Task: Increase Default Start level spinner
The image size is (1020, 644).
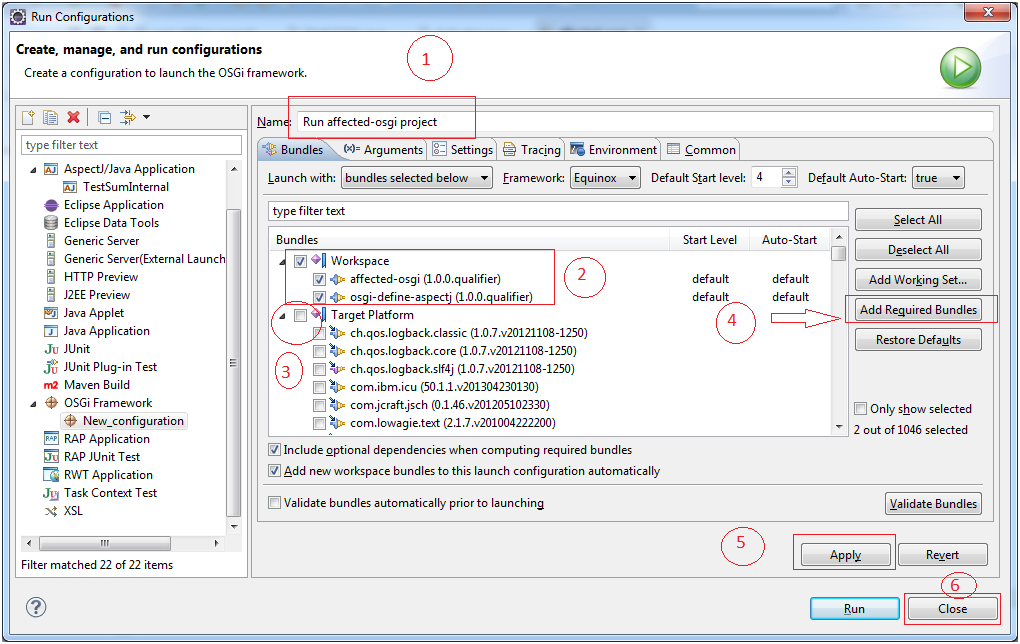Action: pos(788,173)
